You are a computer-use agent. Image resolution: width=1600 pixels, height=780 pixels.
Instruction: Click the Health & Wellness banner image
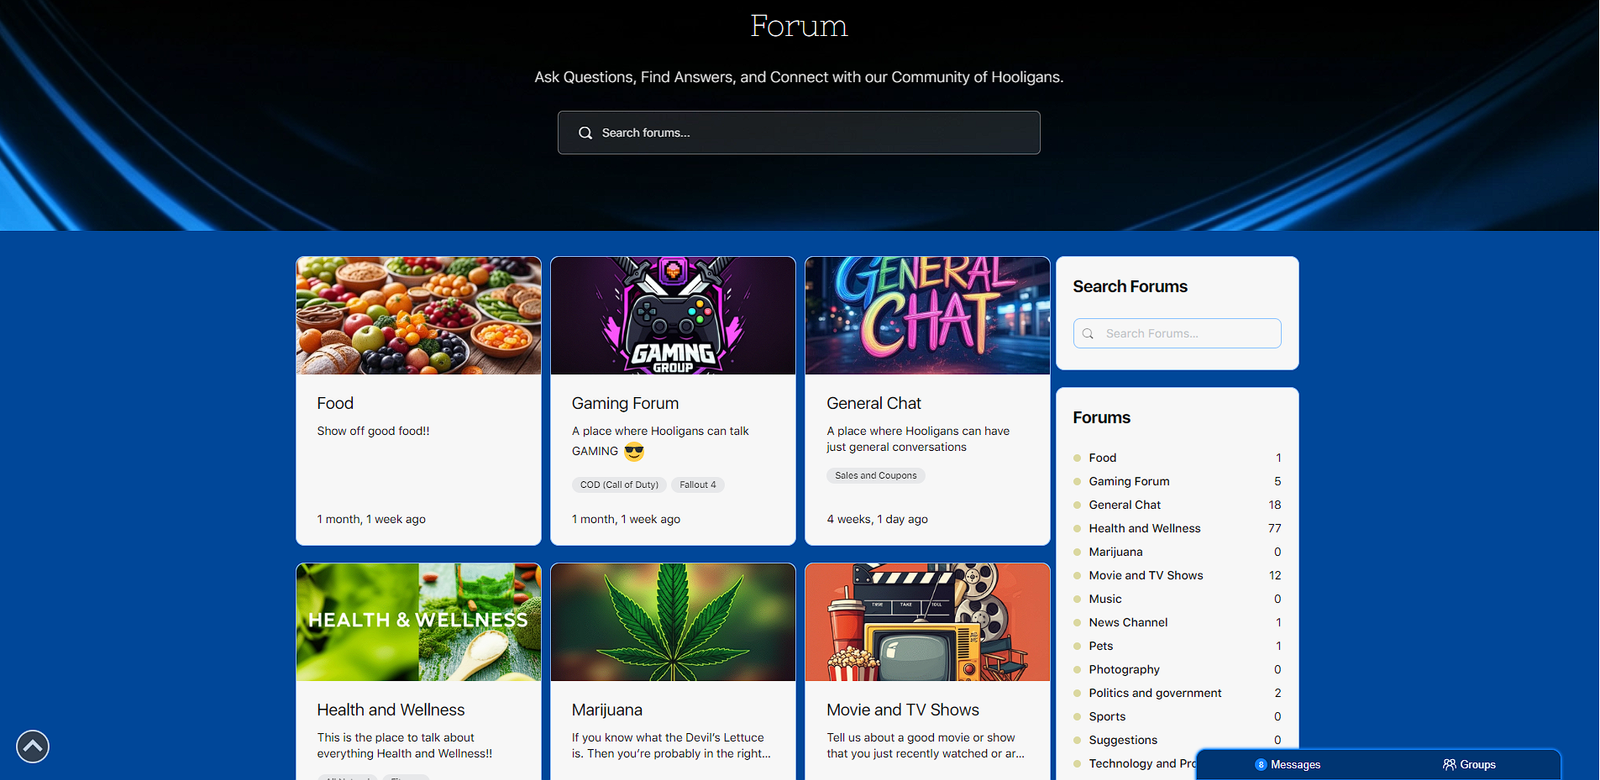coord(418,622)
